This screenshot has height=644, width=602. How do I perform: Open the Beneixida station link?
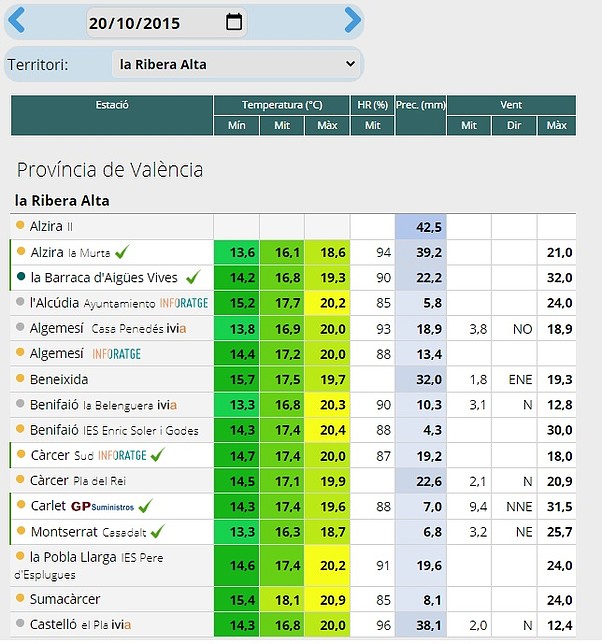tap(59, 380)
